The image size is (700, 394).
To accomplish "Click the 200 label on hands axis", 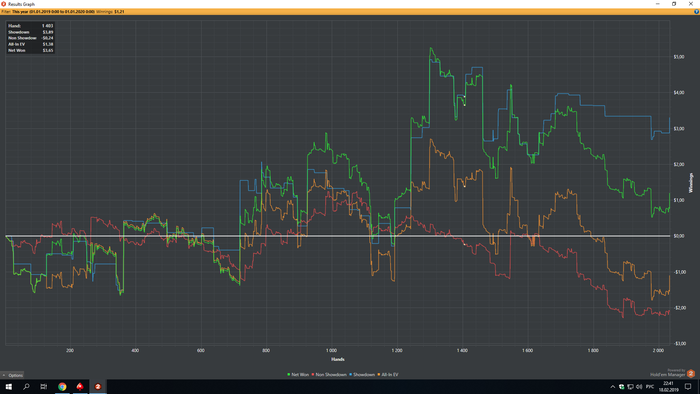I will (x=70, y=351).
